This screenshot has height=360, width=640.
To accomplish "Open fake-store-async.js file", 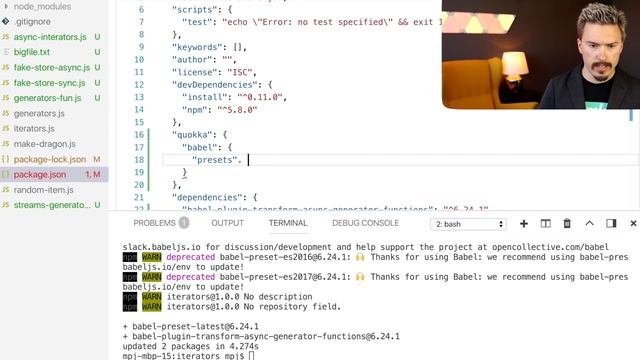I will tap(51, 67).
